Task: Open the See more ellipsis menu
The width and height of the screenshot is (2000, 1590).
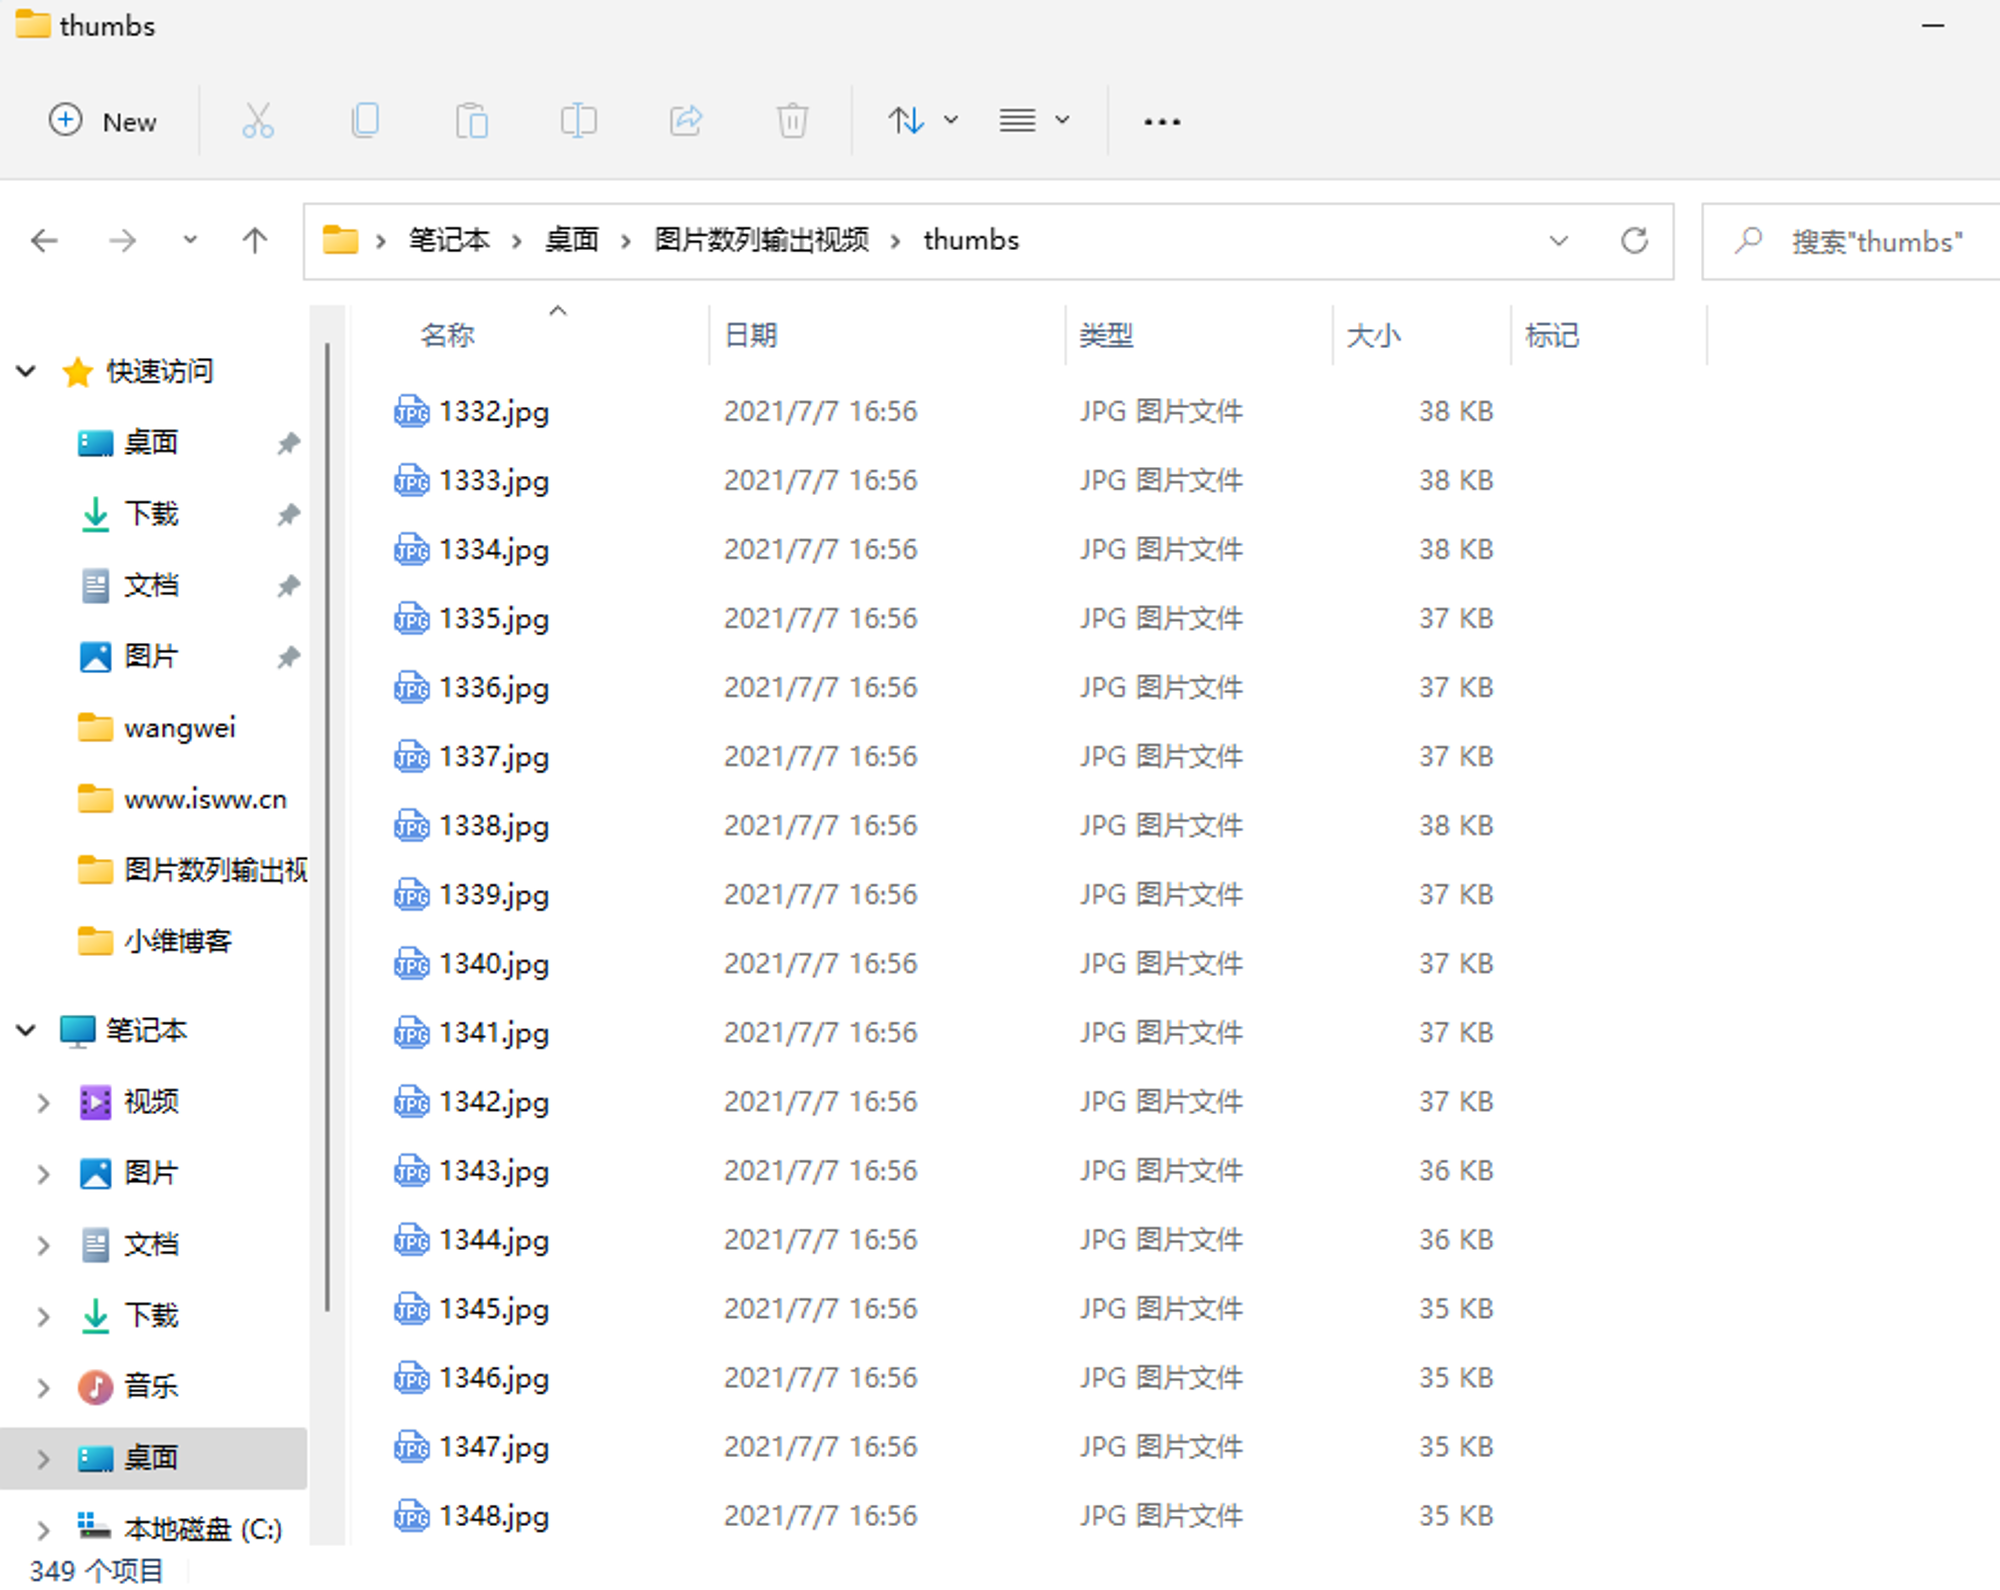Action: [1162, 121]
